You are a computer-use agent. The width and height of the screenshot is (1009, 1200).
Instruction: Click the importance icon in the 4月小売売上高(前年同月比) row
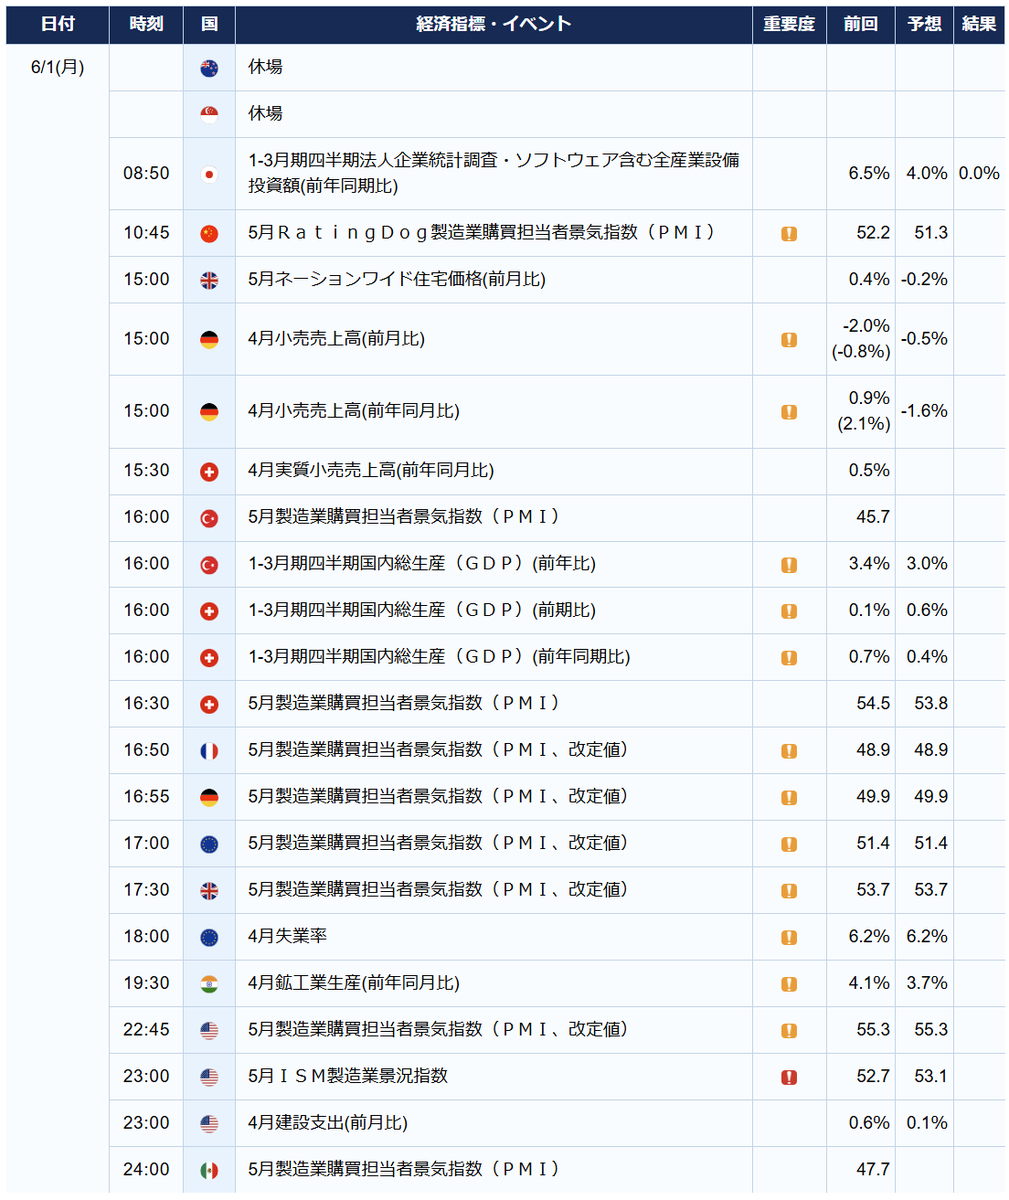pos(789,411)
